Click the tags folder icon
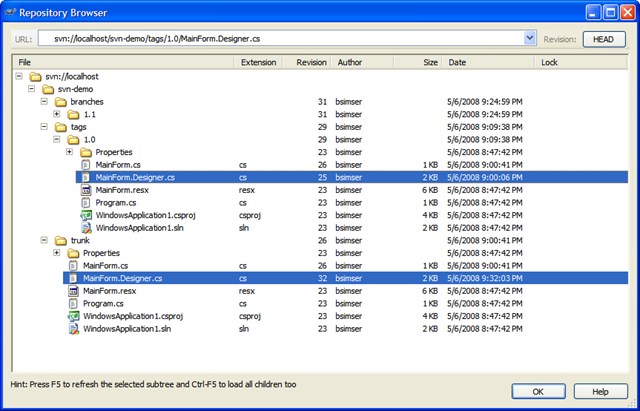The image size is (640, 411). 61,127
